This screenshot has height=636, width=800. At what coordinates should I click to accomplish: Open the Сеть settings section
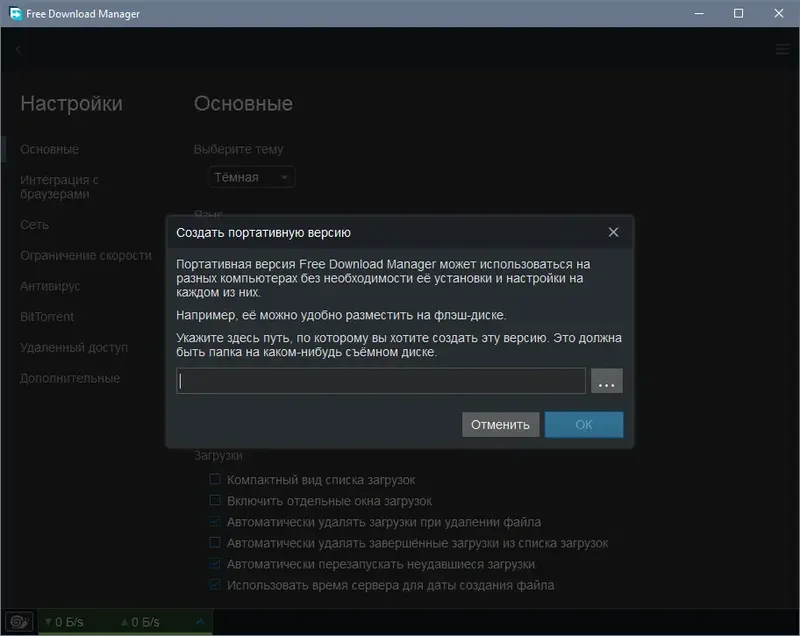(x=35, y=225)
